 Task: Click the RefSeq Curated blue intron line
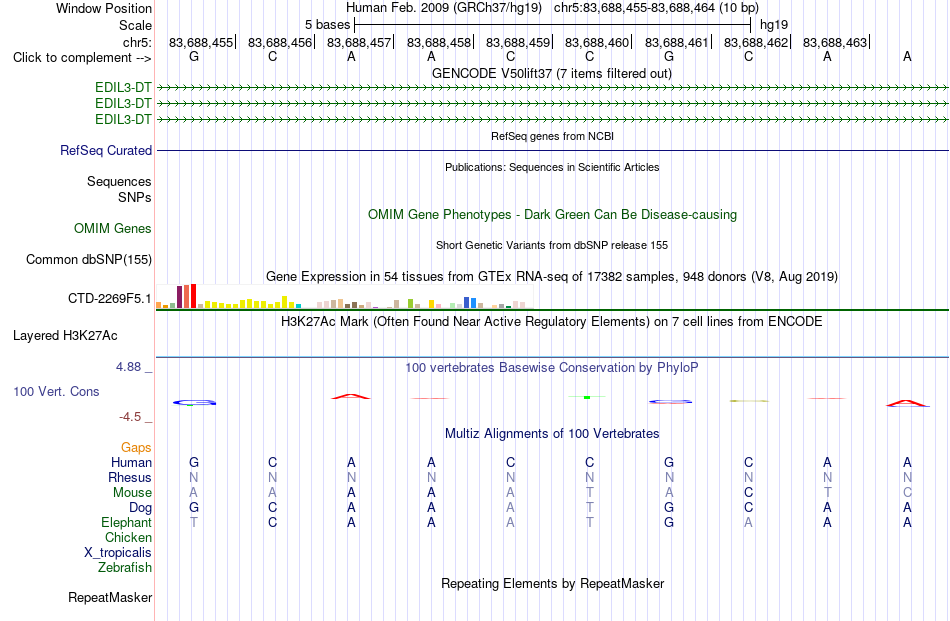coord(552,150)
